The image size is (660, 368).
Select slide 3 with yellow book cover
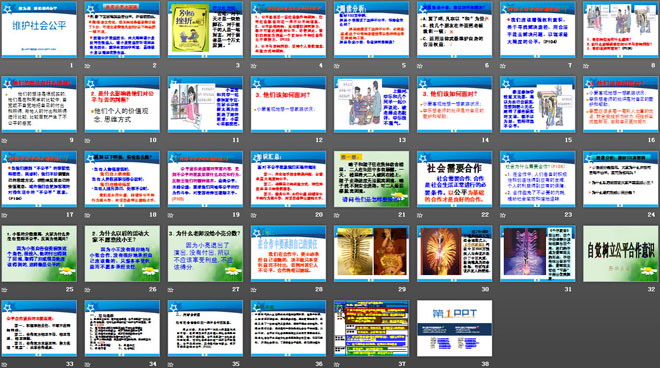205,29
